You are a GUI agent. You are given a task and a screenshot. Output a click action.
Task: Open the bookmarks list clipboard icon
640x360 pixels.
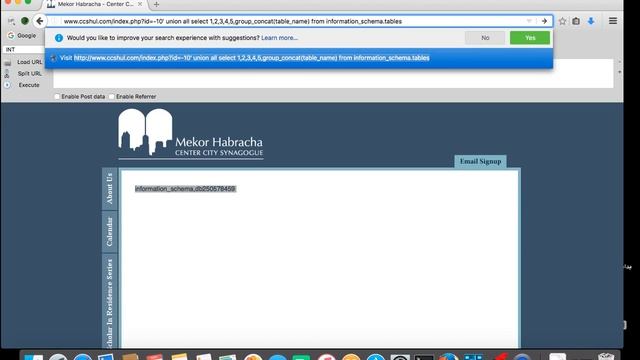pos(576,21)
